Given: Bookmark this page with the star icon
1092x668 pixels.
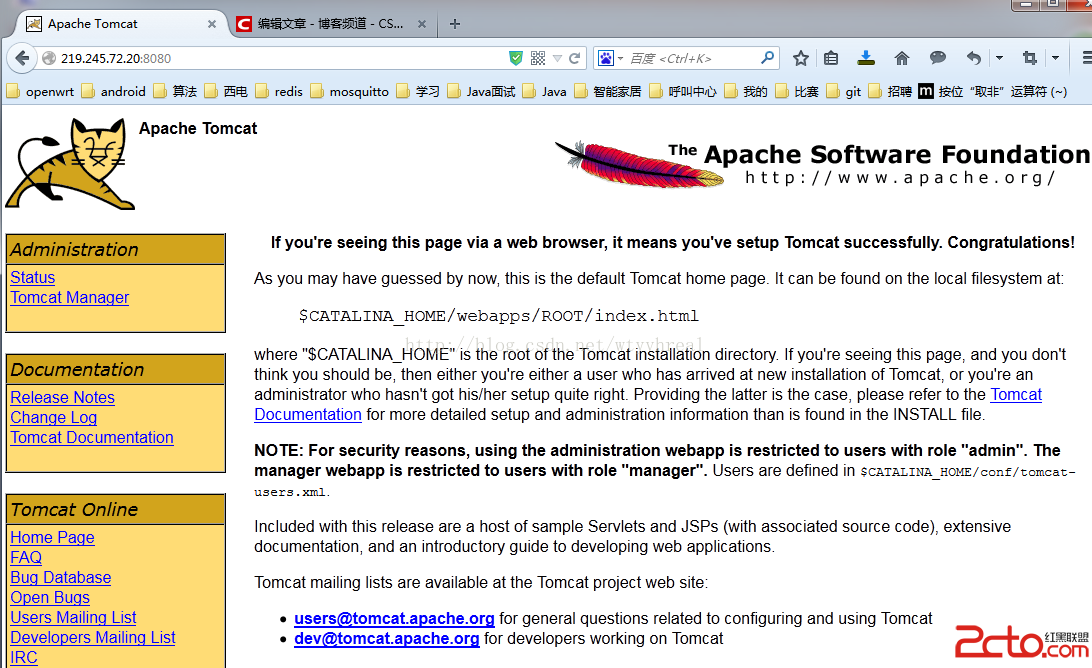Looking at the screenshot, I should coord(801,59).
